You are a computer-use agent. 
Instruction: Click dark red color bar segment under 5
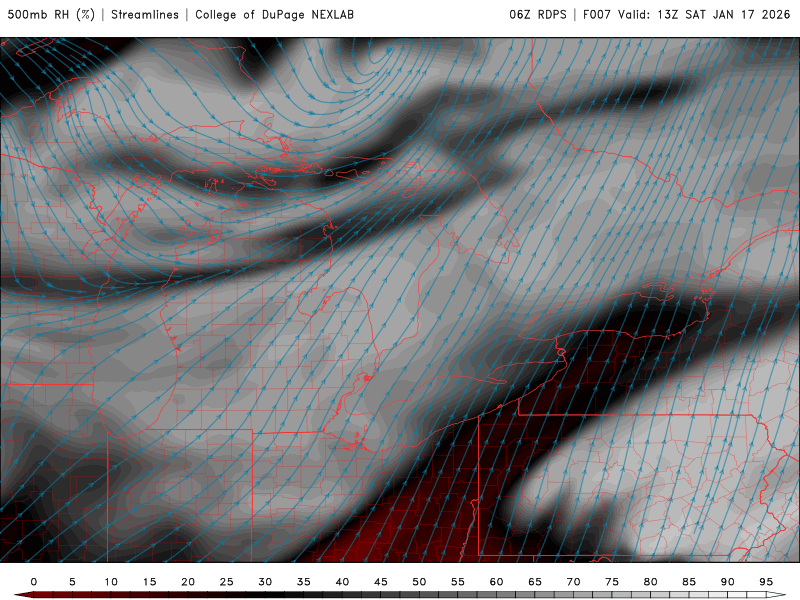pyautogui.click(x=82, y=595)
